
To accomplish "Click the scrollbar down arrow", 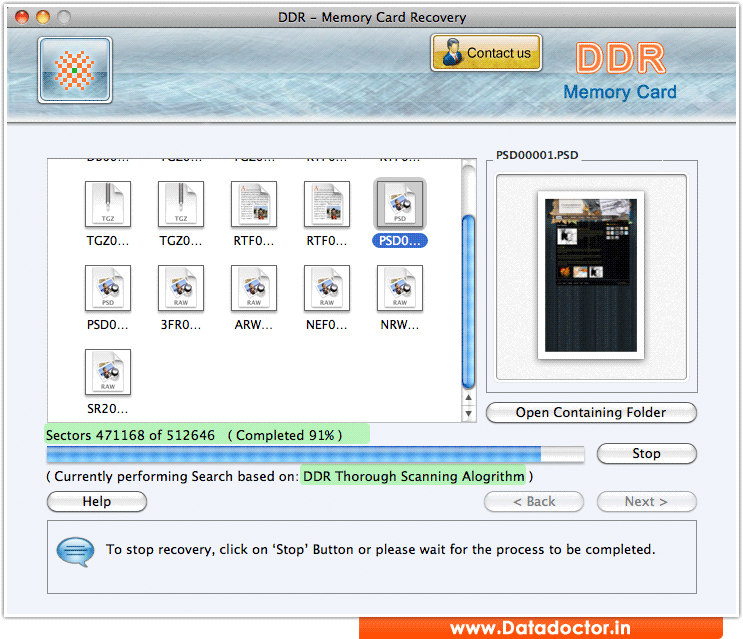I will tap(468, 414).
